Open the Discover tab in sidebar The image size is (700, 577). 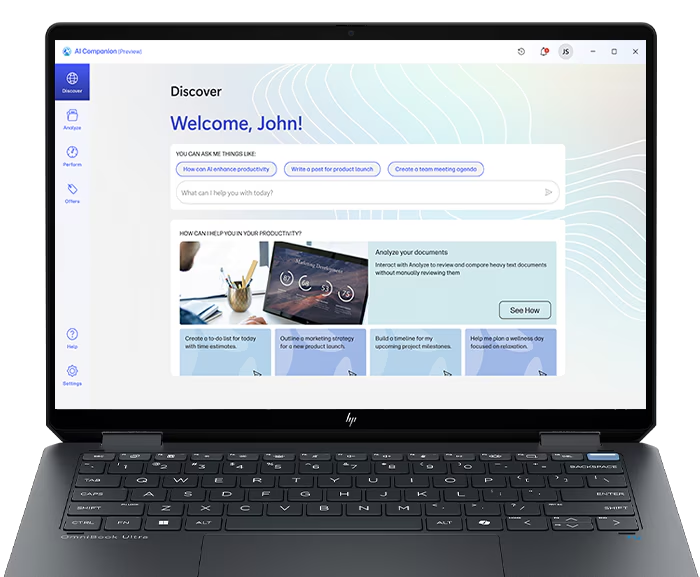click(x=72, y=81)
